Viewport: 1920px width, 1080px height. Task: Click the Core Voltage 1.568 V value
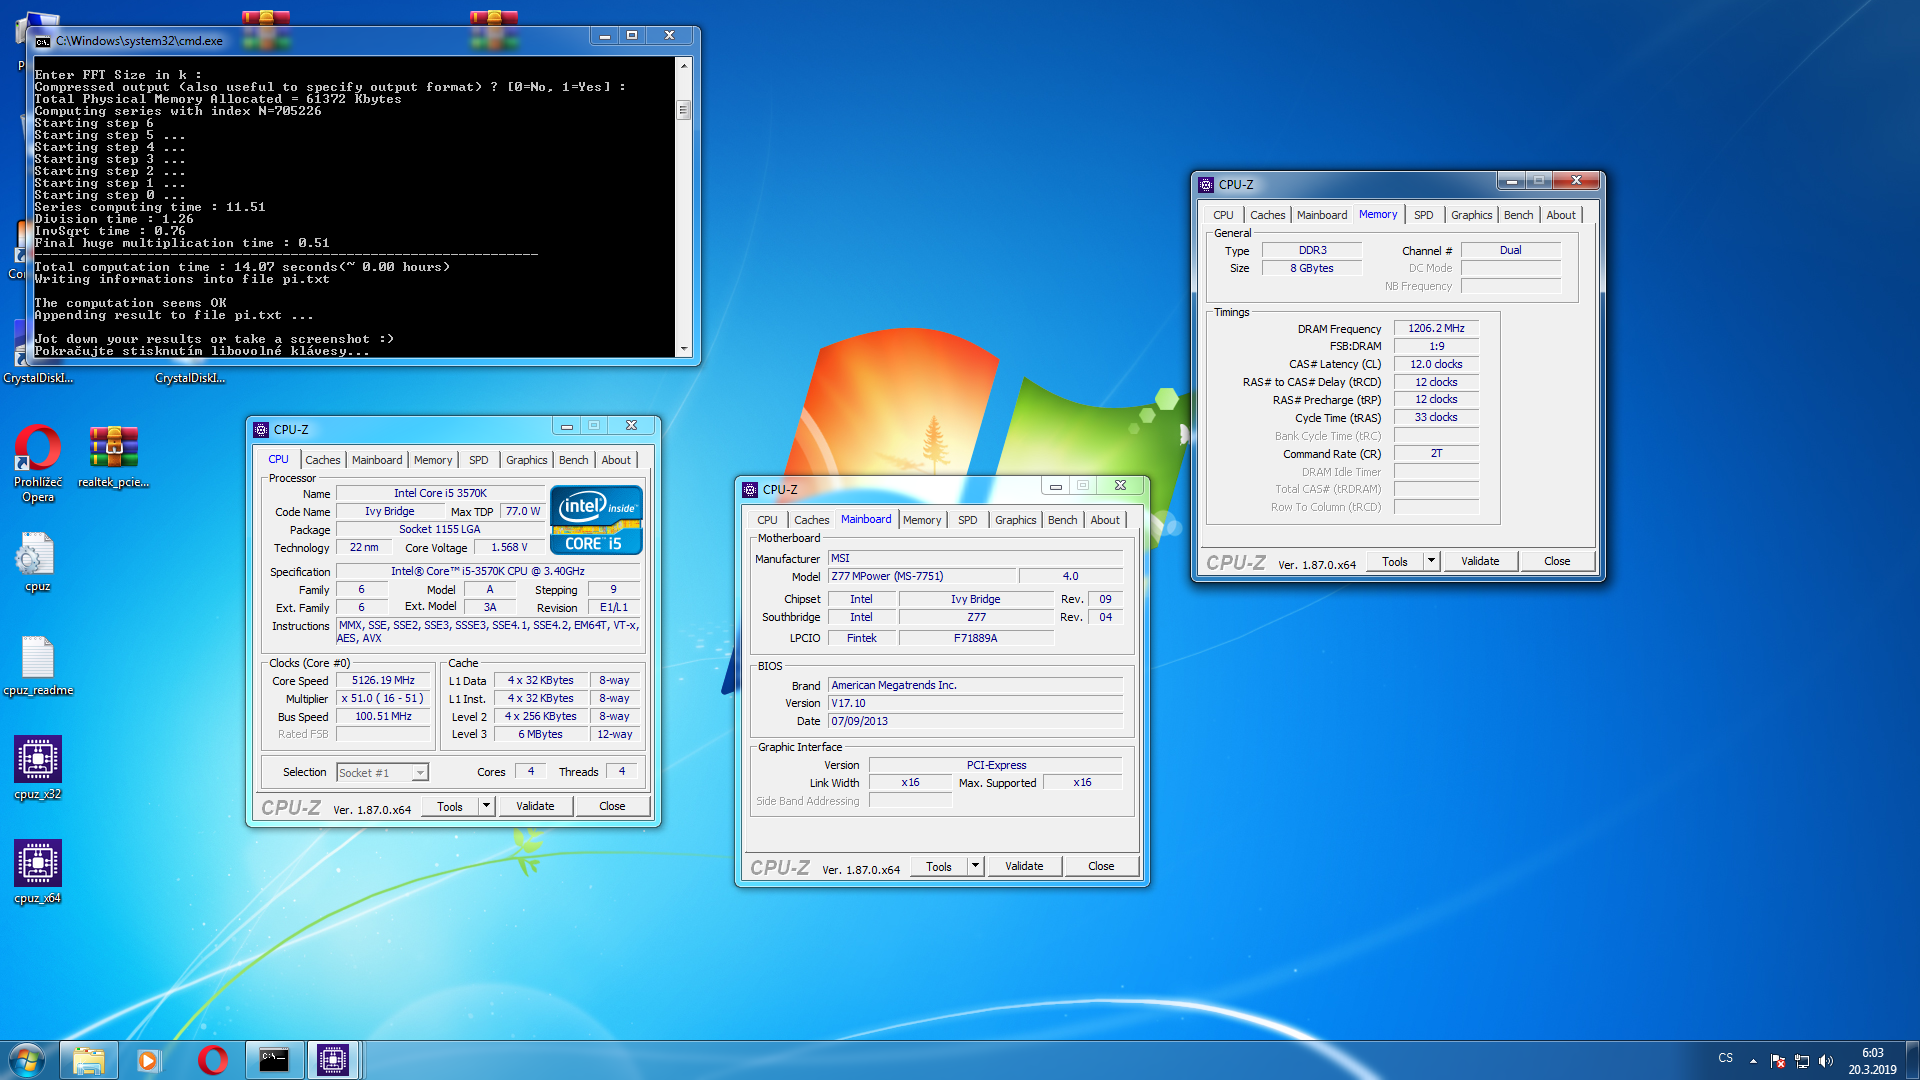coord(509,547)
